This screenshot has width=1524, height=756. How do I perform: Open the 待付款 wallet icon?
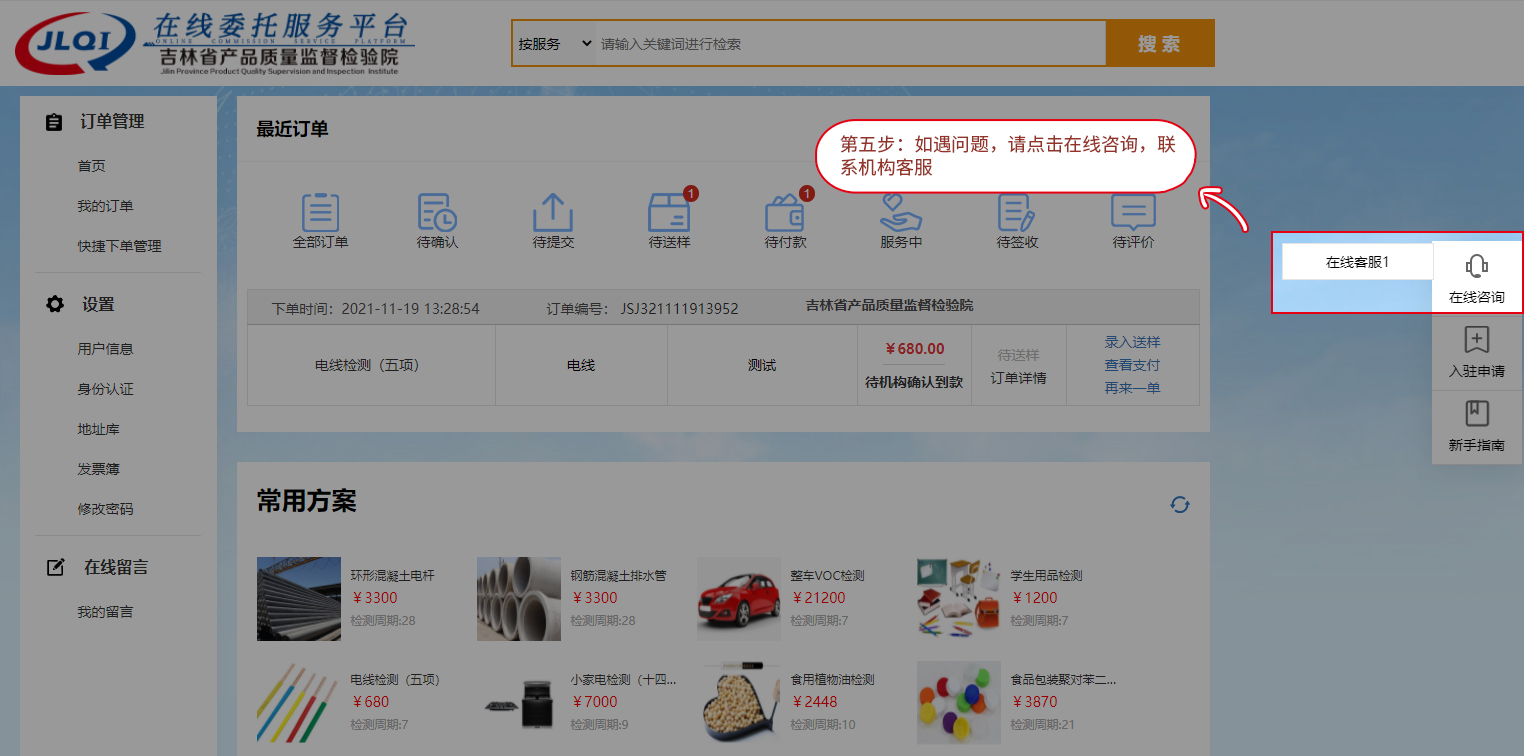tap(785, 213)
